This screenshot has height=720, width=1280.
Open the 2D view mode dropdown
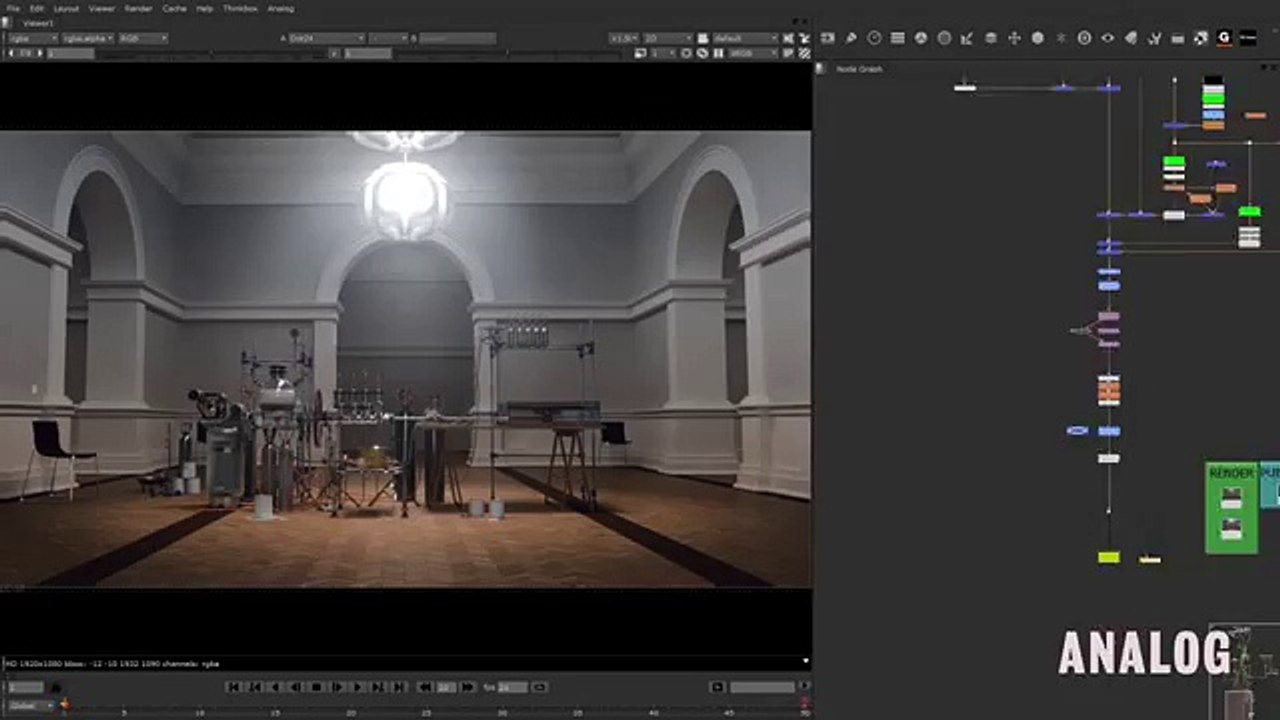(x=667, y=38)
